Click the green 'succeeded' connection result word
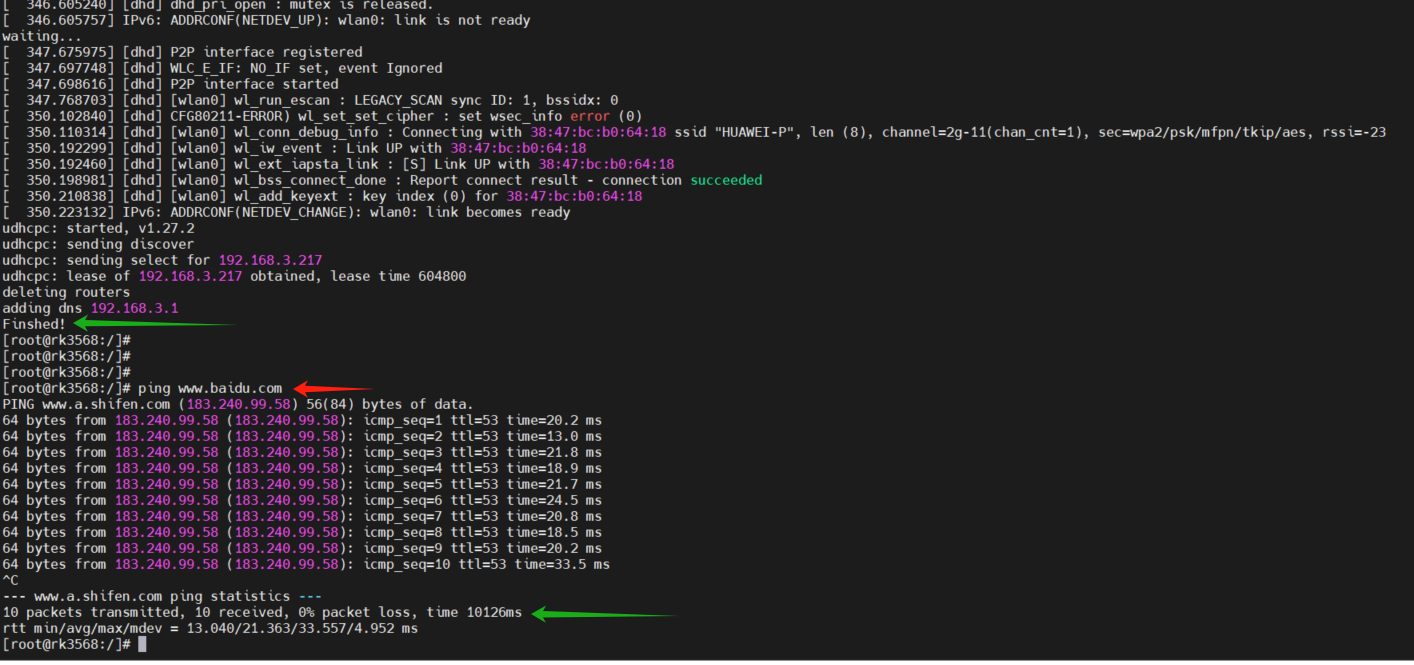This screenshot has width=1414, height=665. 726,180
